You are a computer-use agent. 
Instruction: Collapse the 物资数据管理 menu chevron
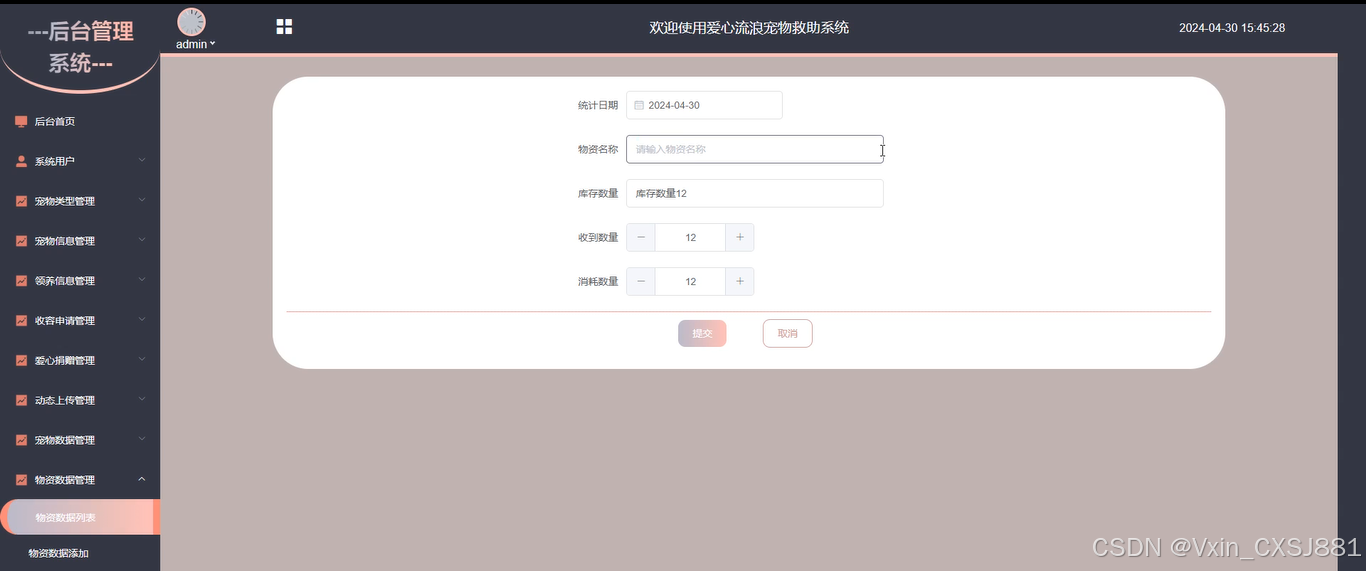[x=142, y=479]
